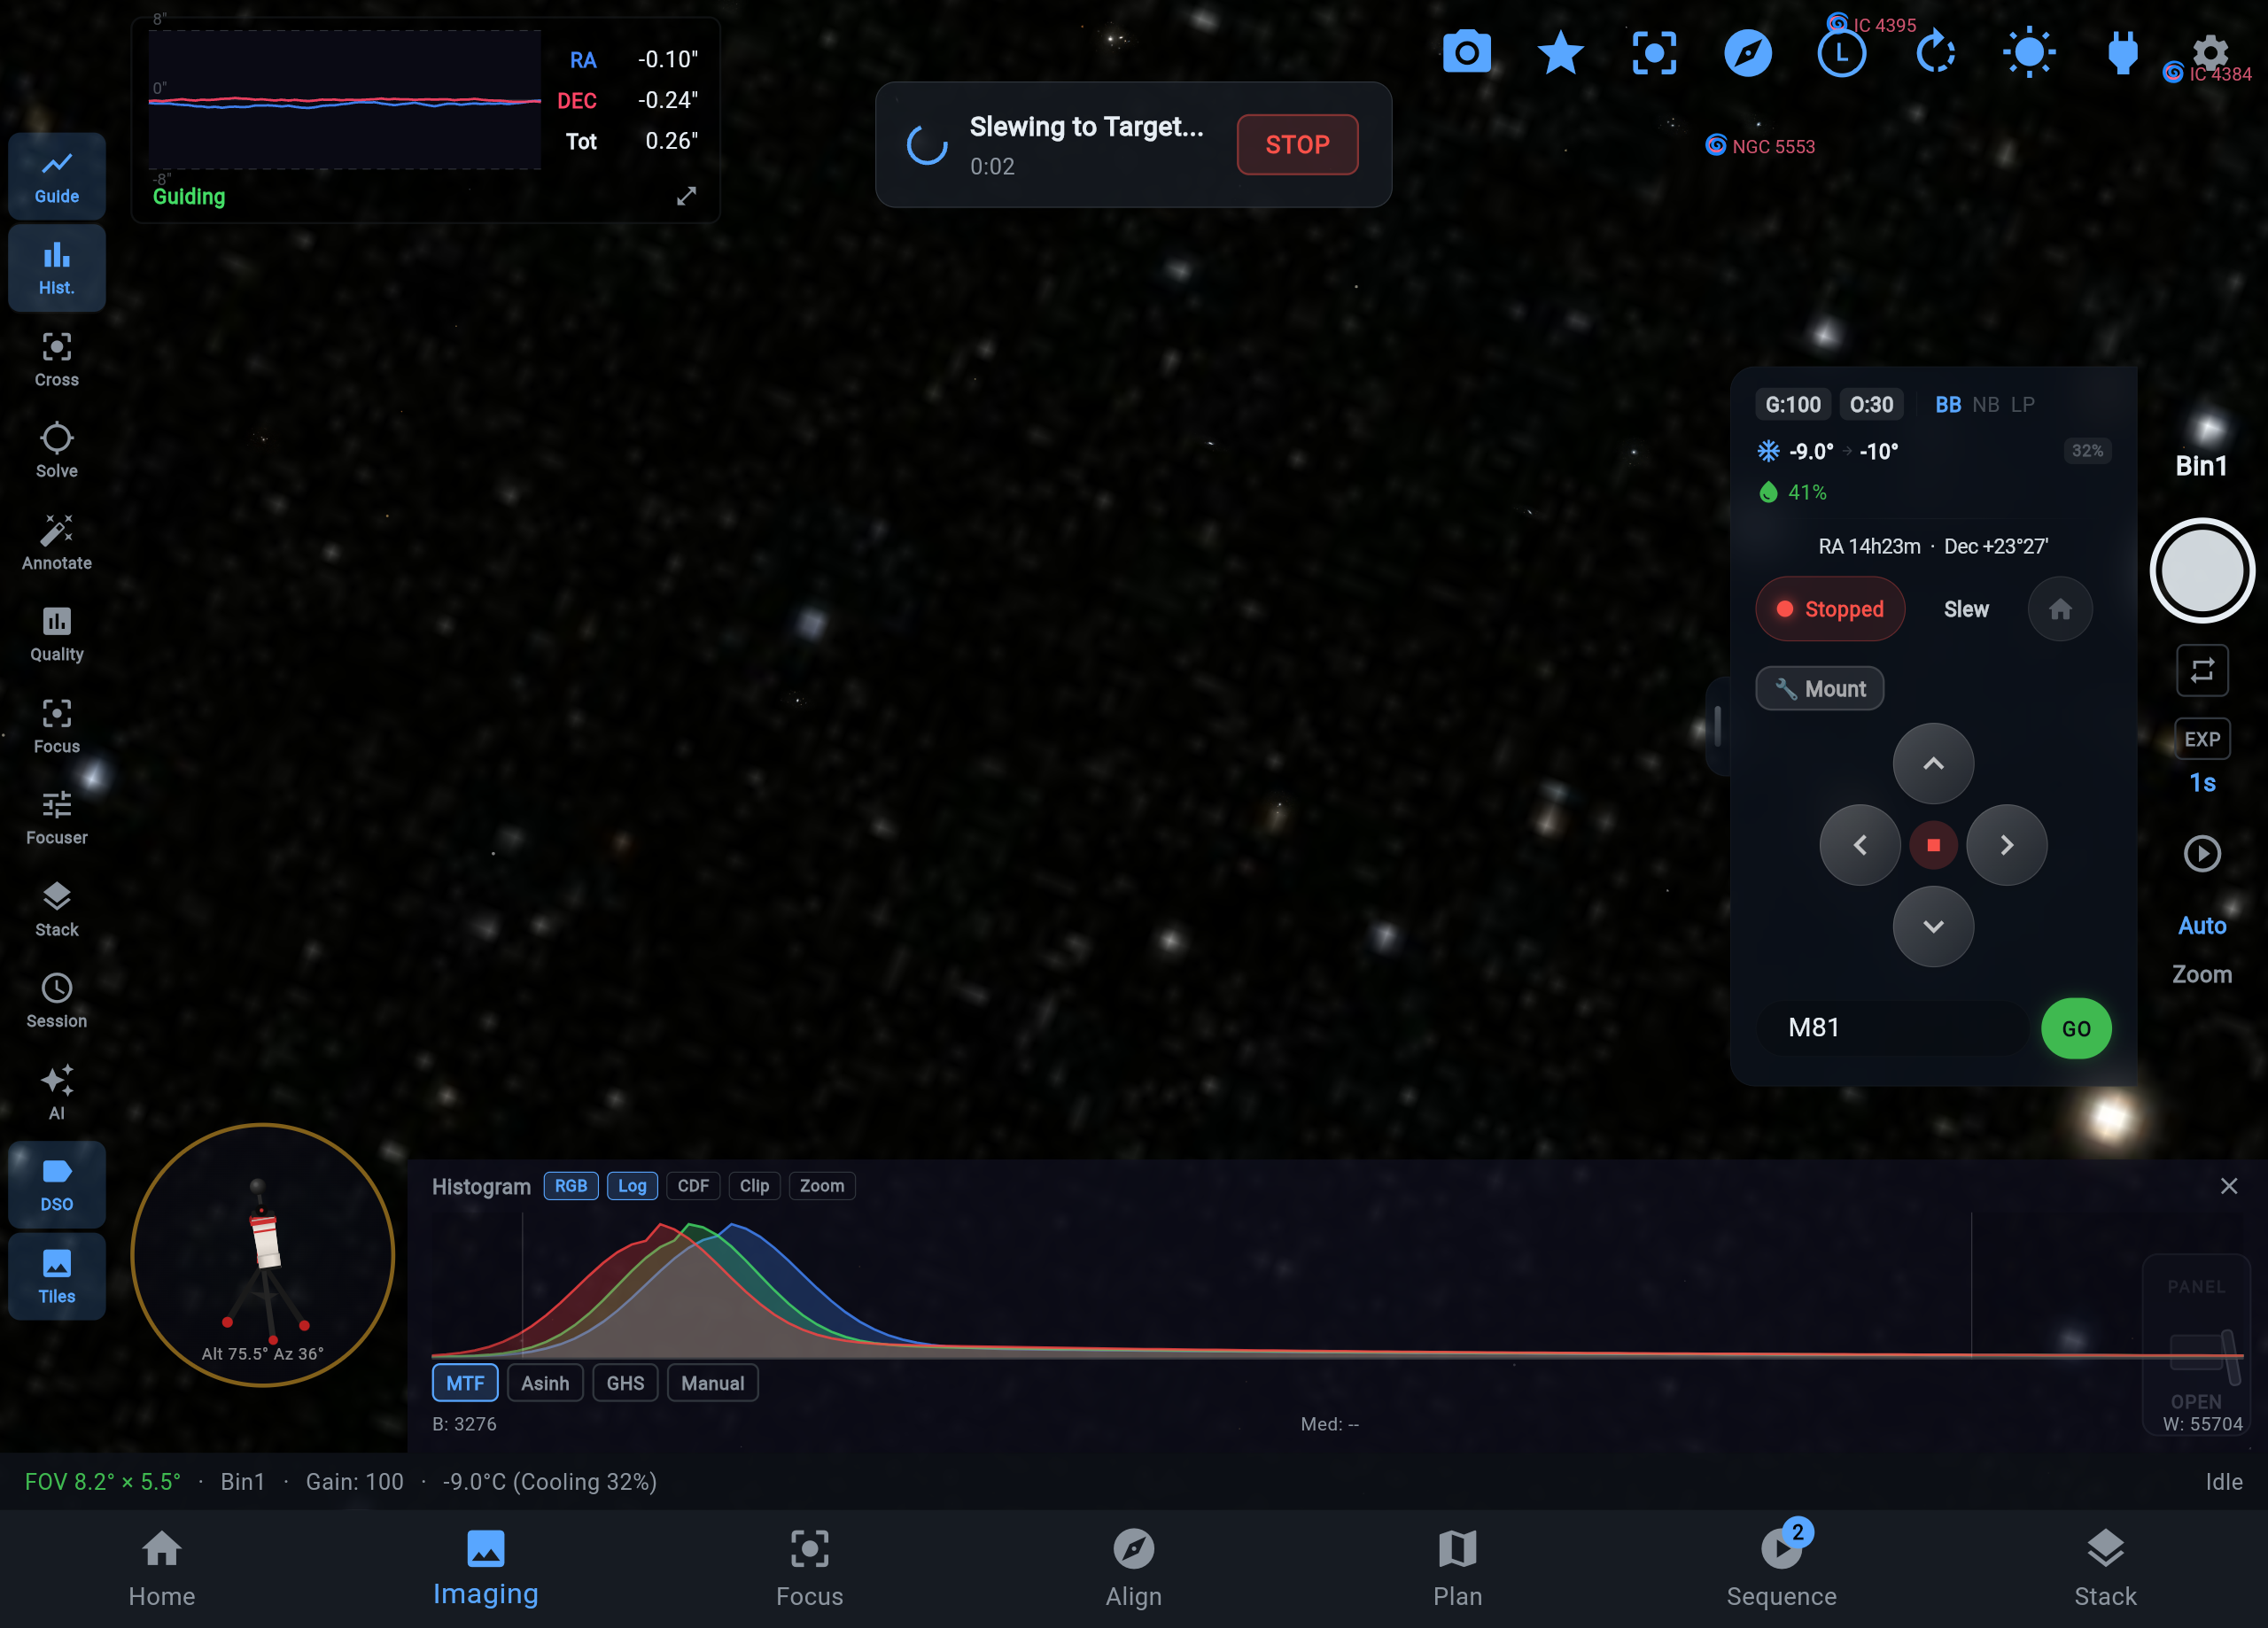Select the Manual stretch mode

pyautogui.click(x=712, y=1383)
